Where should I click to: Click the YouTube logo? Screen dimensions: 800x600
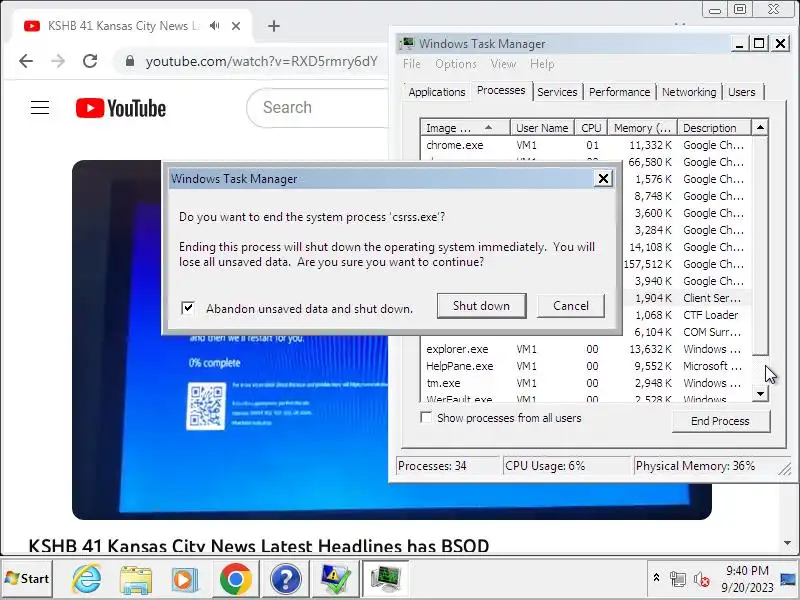[x=120, y=108]
